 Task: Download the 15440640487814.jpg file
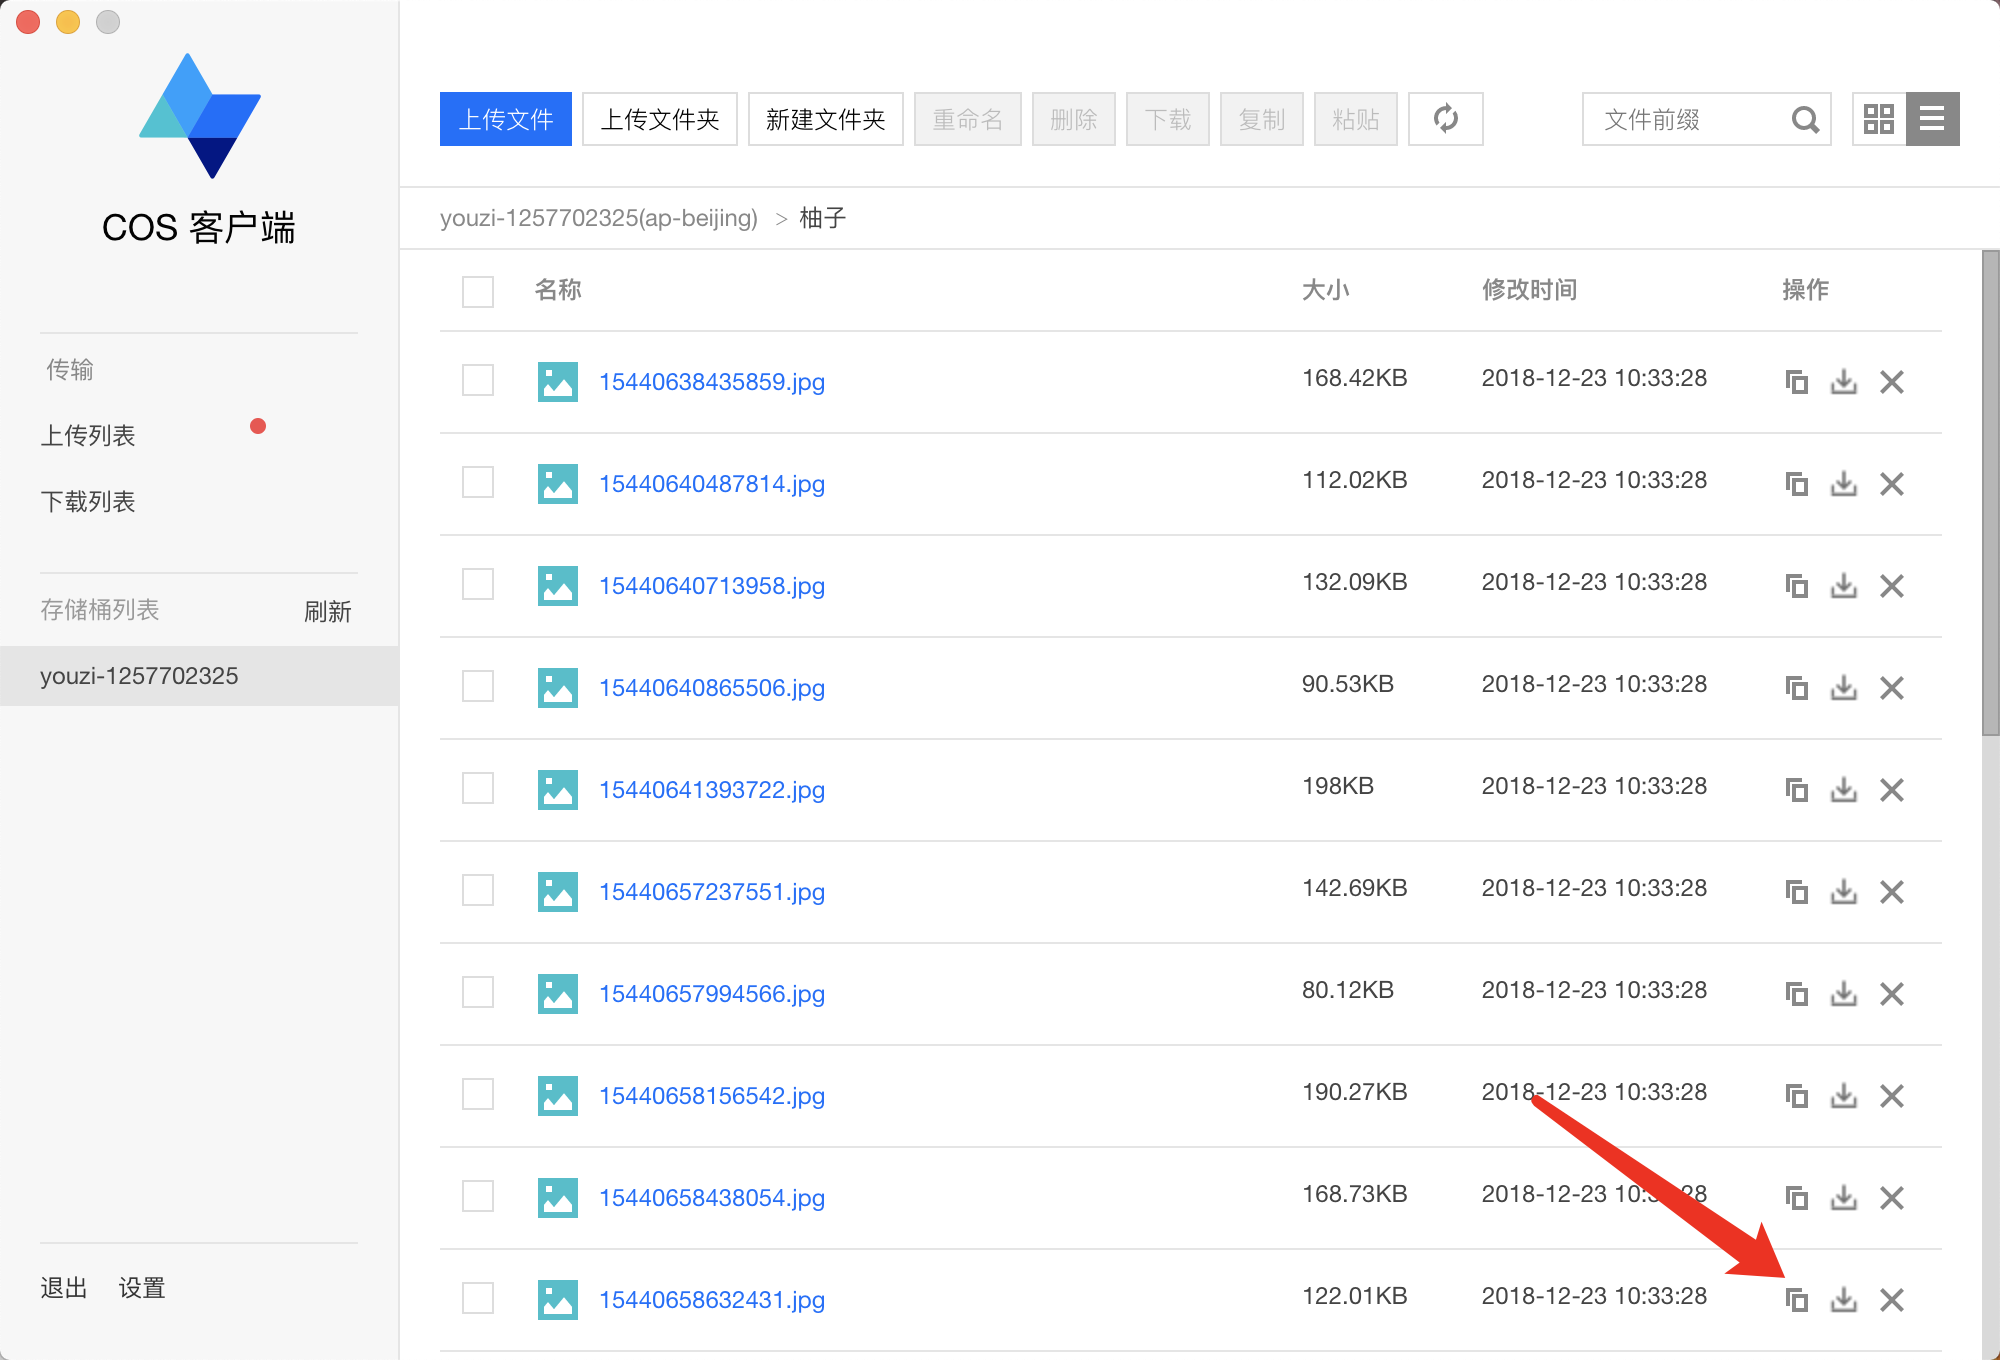[1843, 484]
